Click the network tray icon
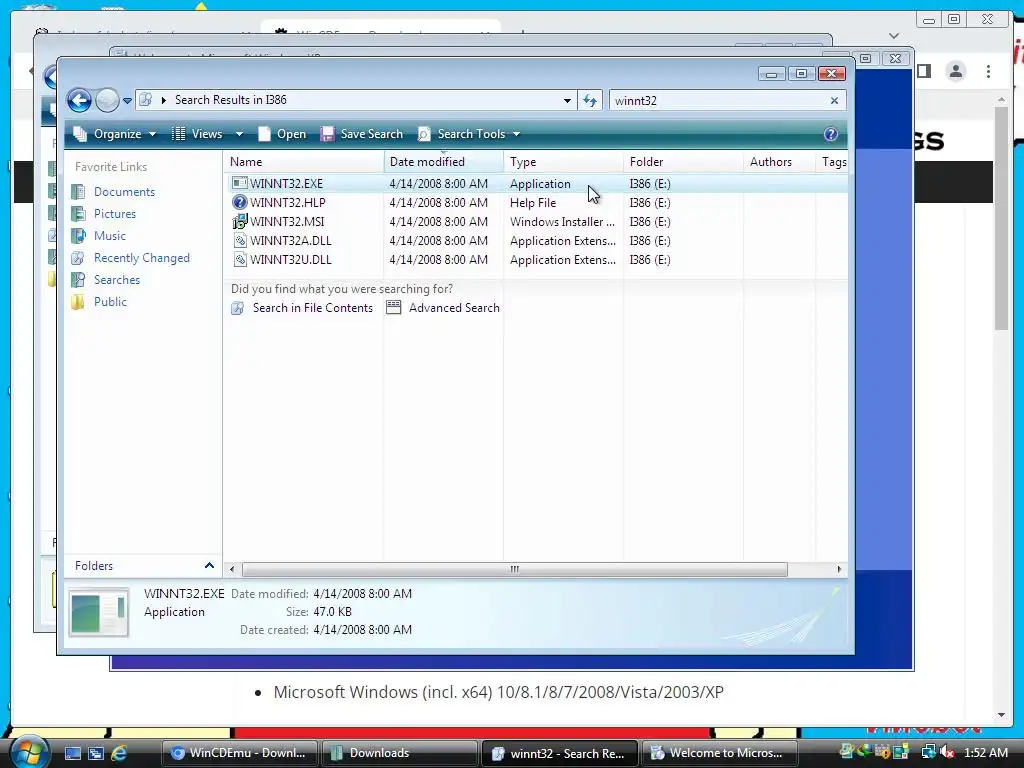The image size is (1024, 768). pos(929,752)
